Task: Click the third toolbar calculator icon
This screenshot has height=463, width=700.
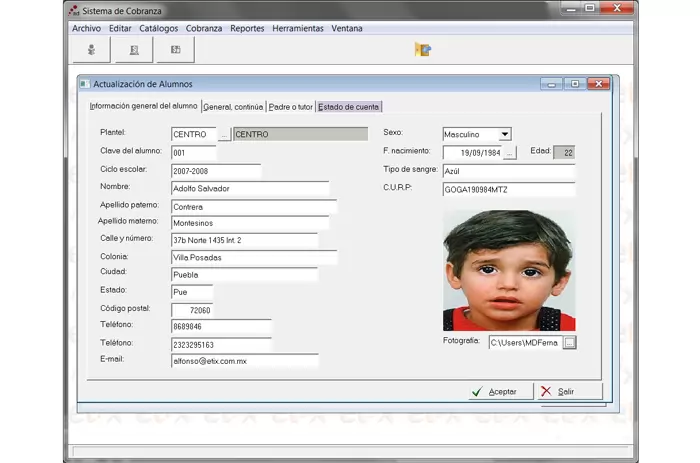Action: (x=176, y=50)
